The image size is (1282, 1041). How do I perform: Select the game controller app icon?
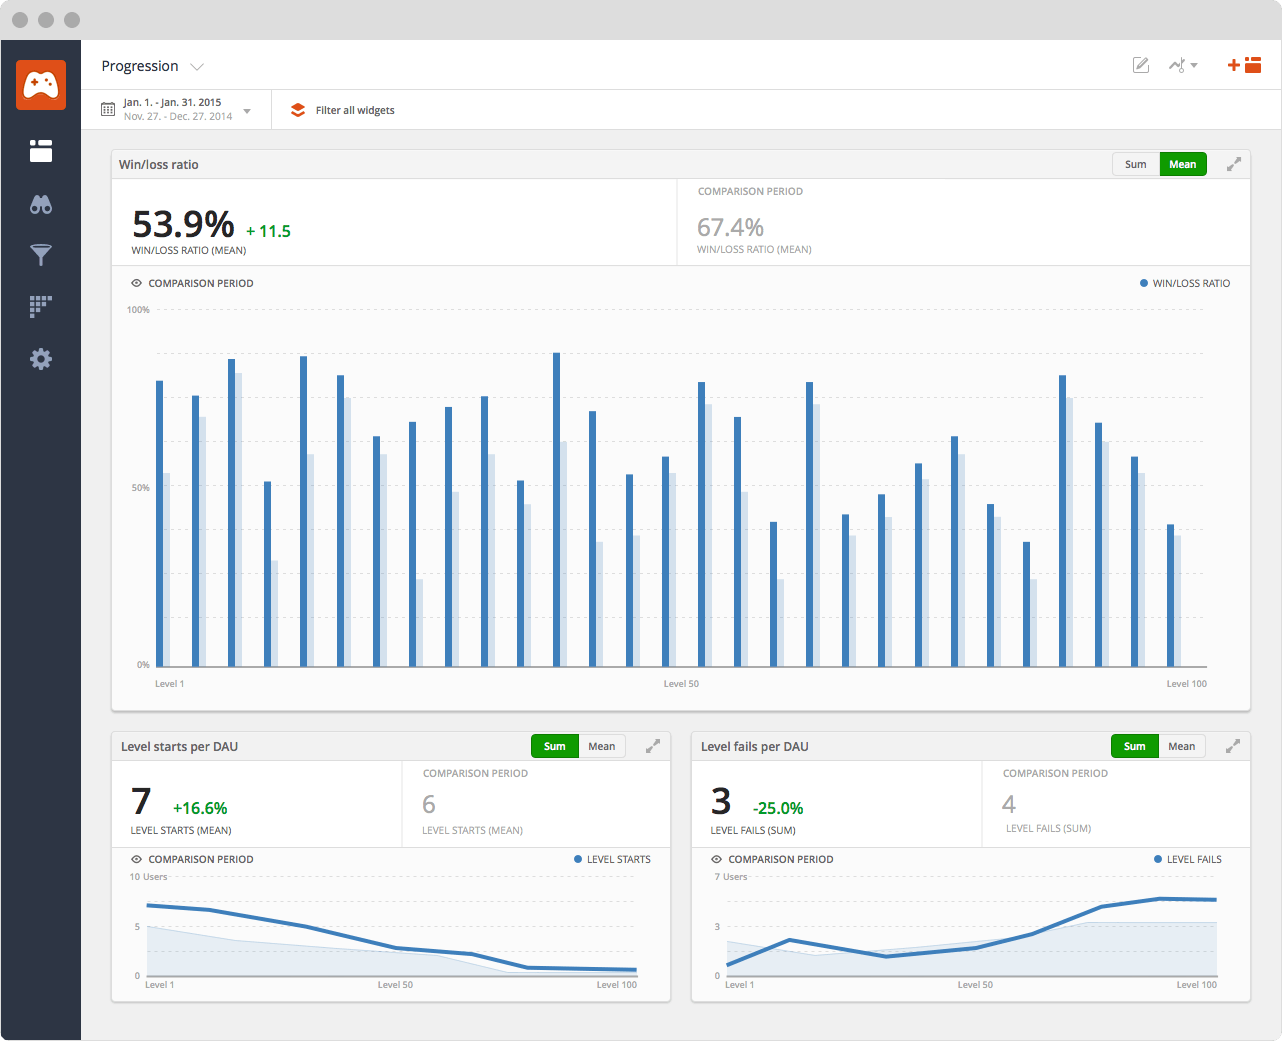[40, 85]
